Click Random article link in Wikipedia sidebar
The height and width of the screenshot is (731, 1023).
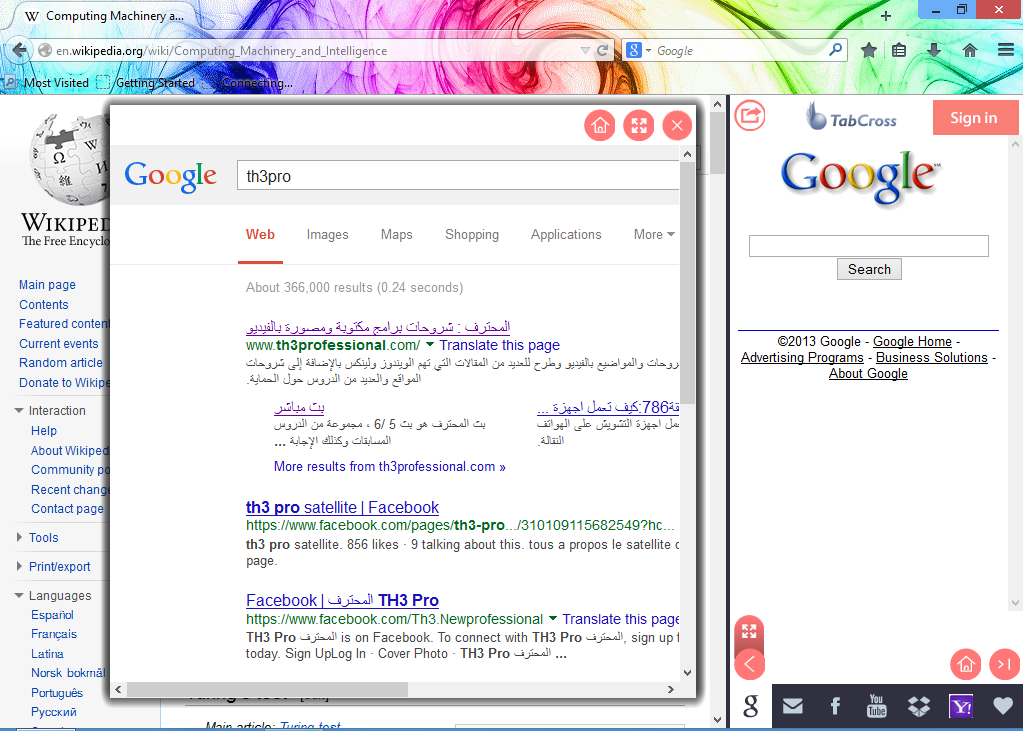pyautogui.click(x=61, y=363)
